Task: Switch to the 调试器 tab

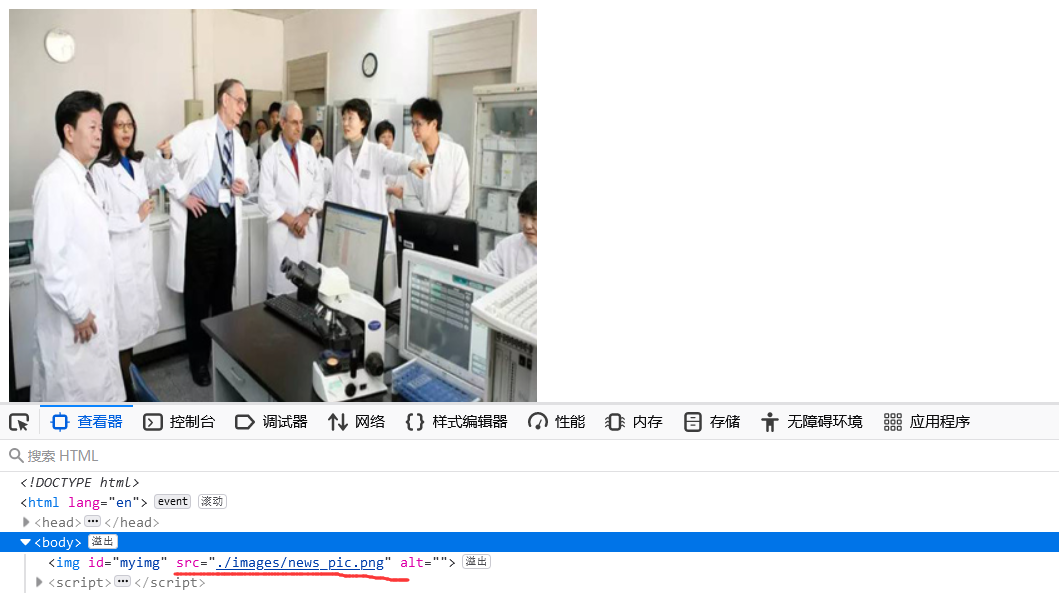Action: click(271, 422)
